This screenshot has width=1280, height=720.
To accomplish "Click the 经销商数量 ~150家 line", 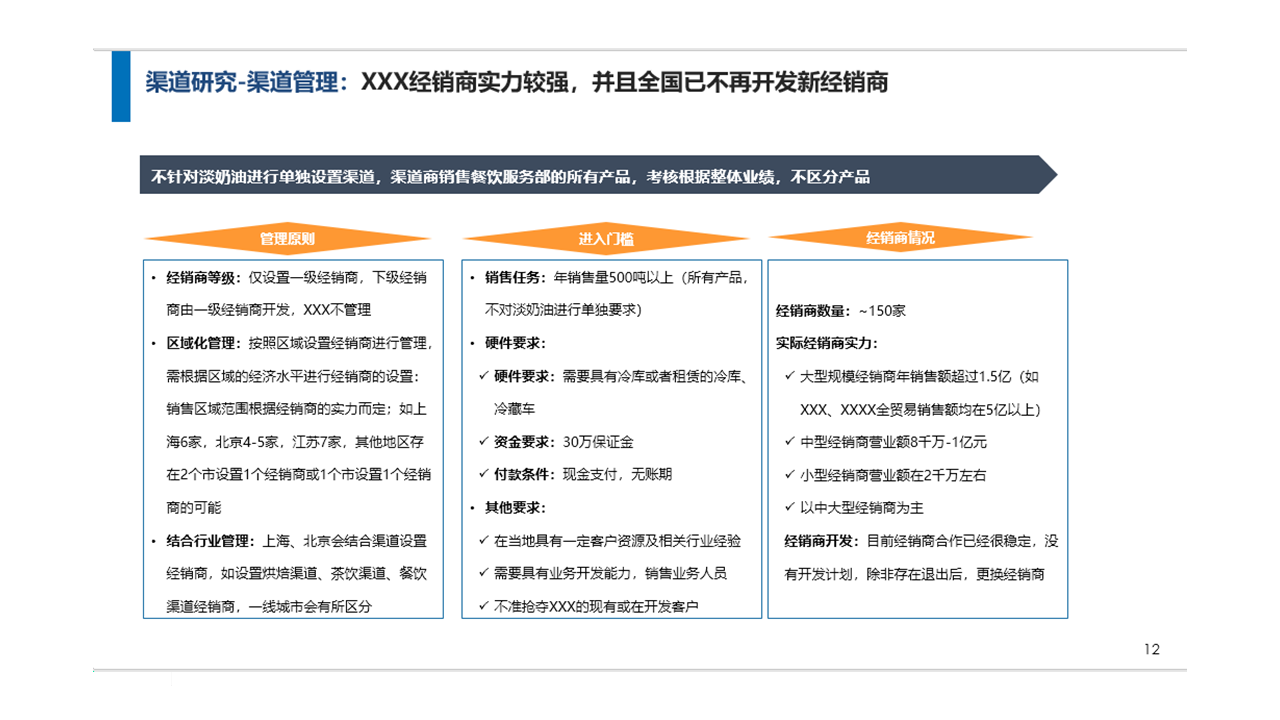I will tap(840, 311).
